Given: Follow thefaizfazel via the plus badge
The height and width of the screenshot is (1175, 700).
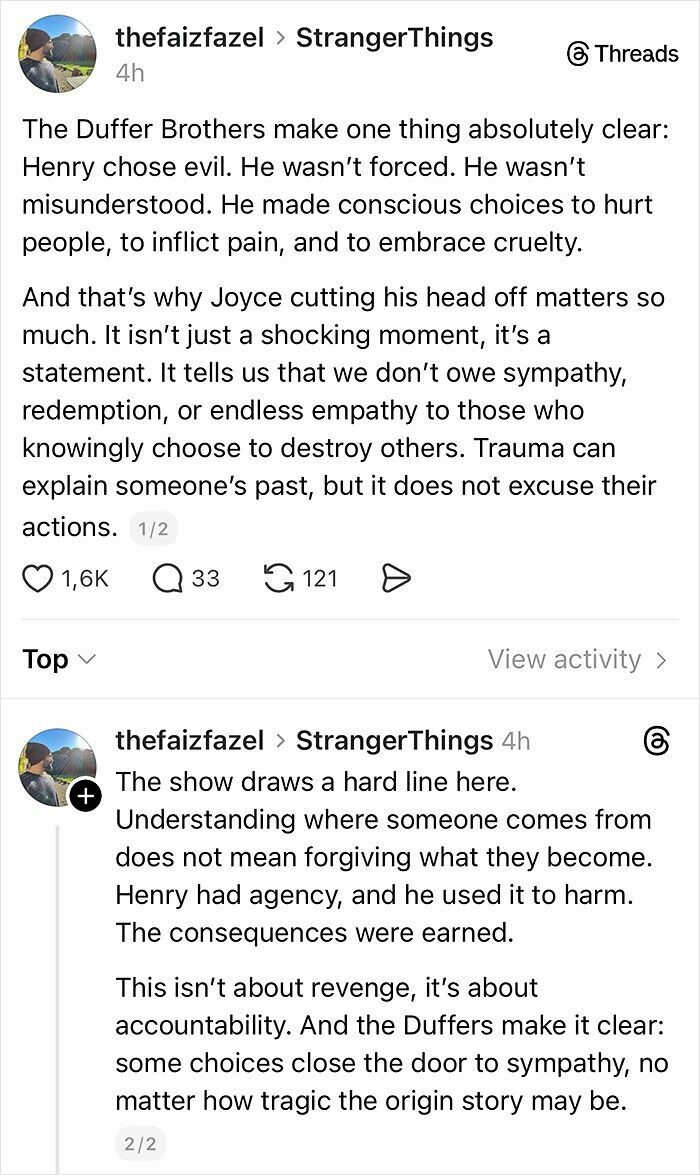Looking at the screenshot, I should click(x=86, y=795).
